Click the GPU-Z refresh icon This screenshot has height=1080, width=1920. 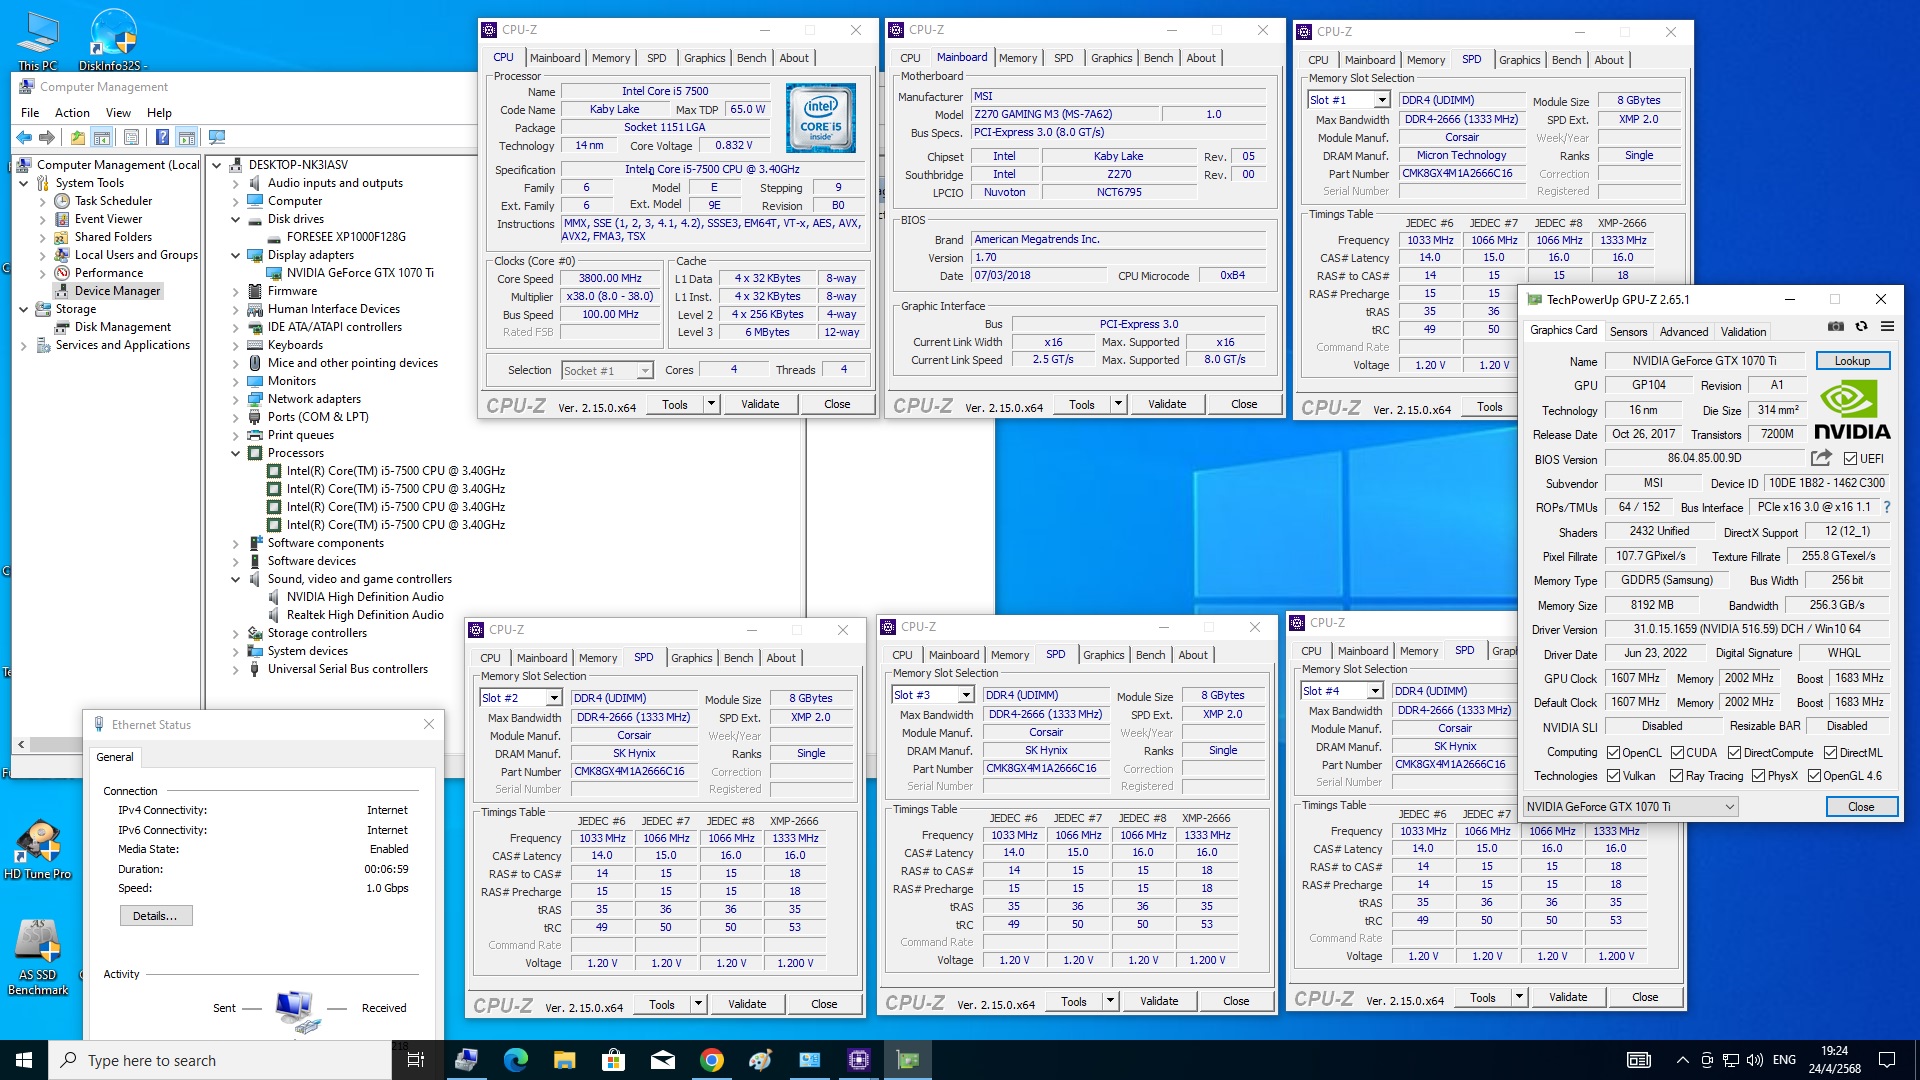[x=1861, y=327]
